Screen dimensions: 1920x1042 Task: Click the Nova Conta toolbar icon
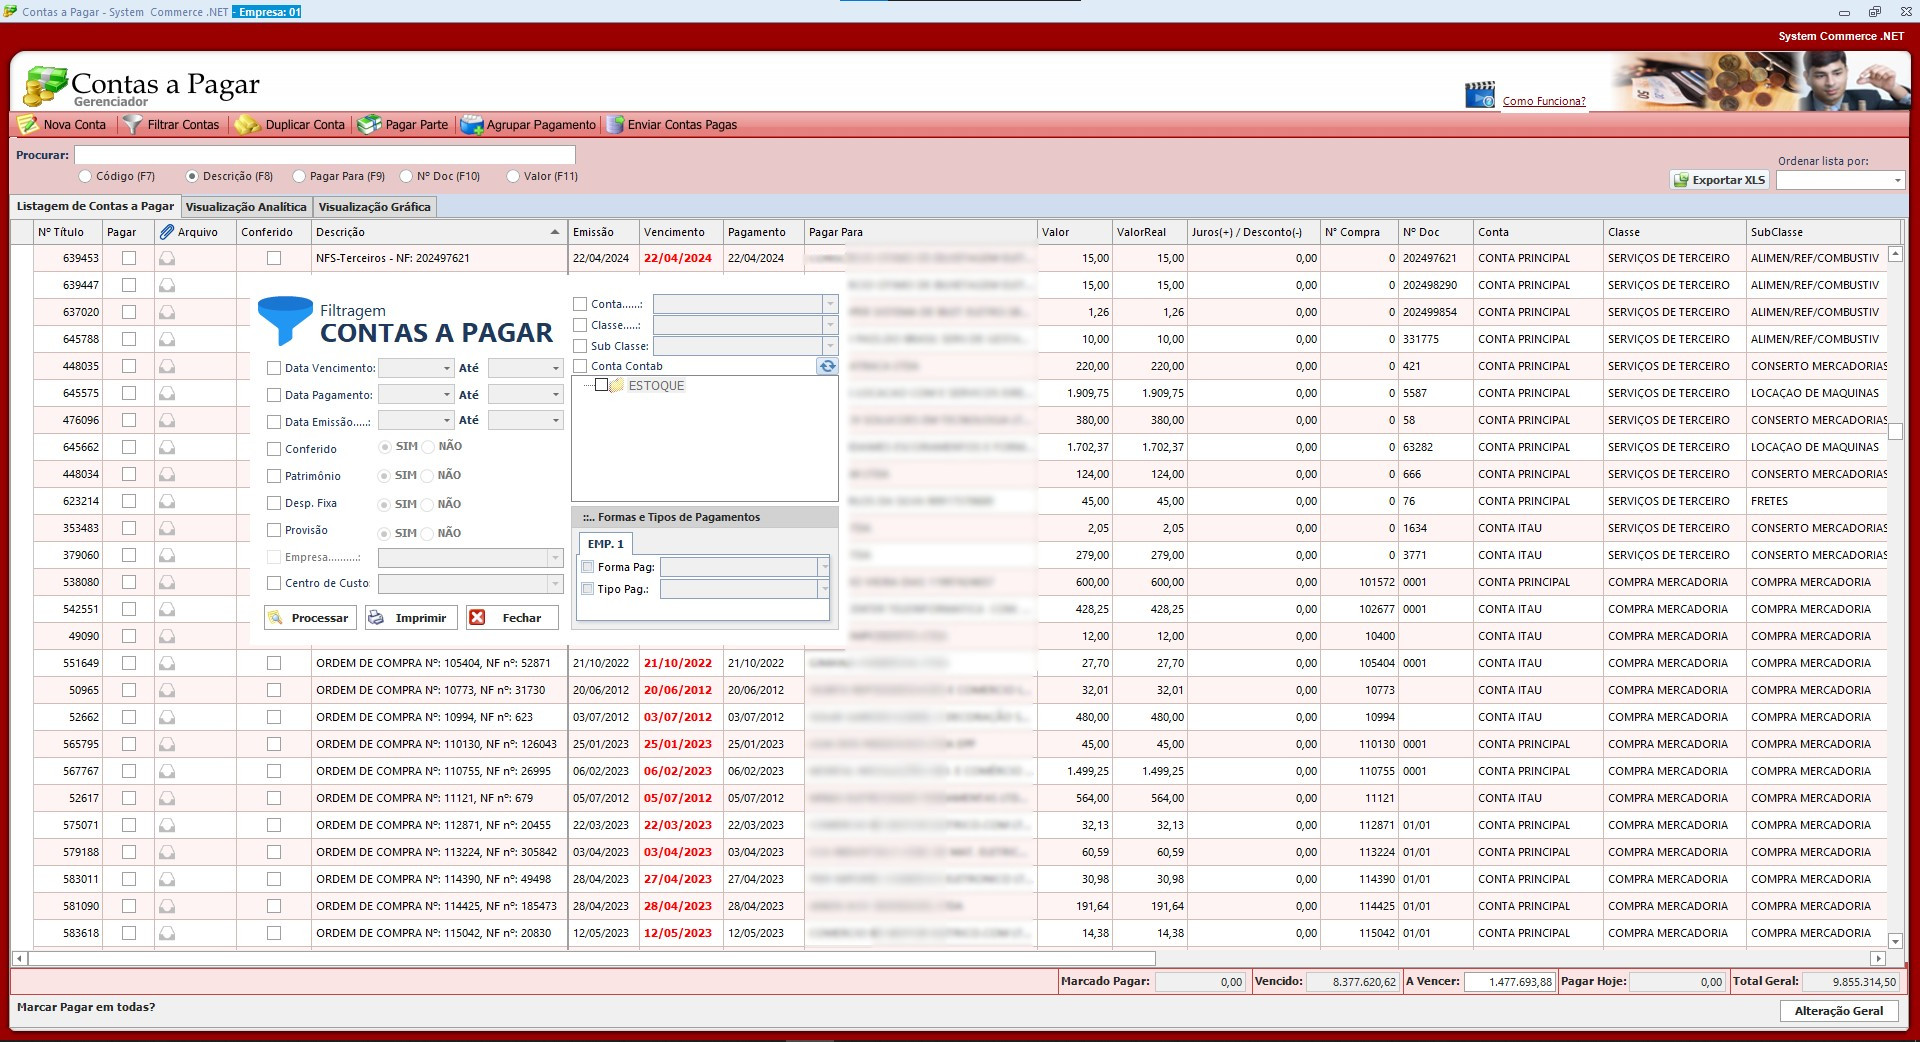pos(28,125)
